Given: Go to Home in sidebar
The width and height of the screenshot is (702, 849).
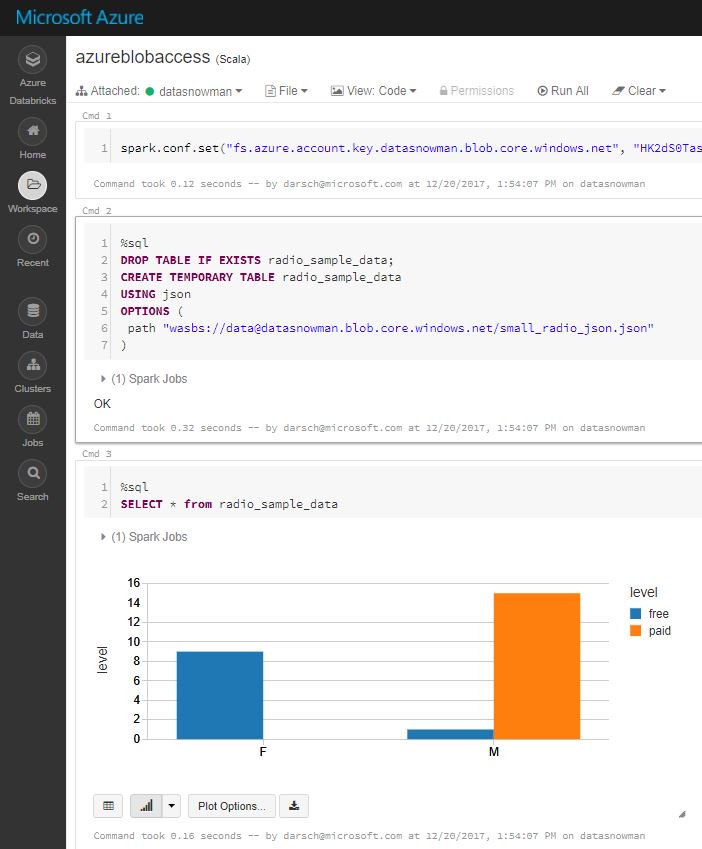Looking at the screenshot, I should tap(32, 132).
